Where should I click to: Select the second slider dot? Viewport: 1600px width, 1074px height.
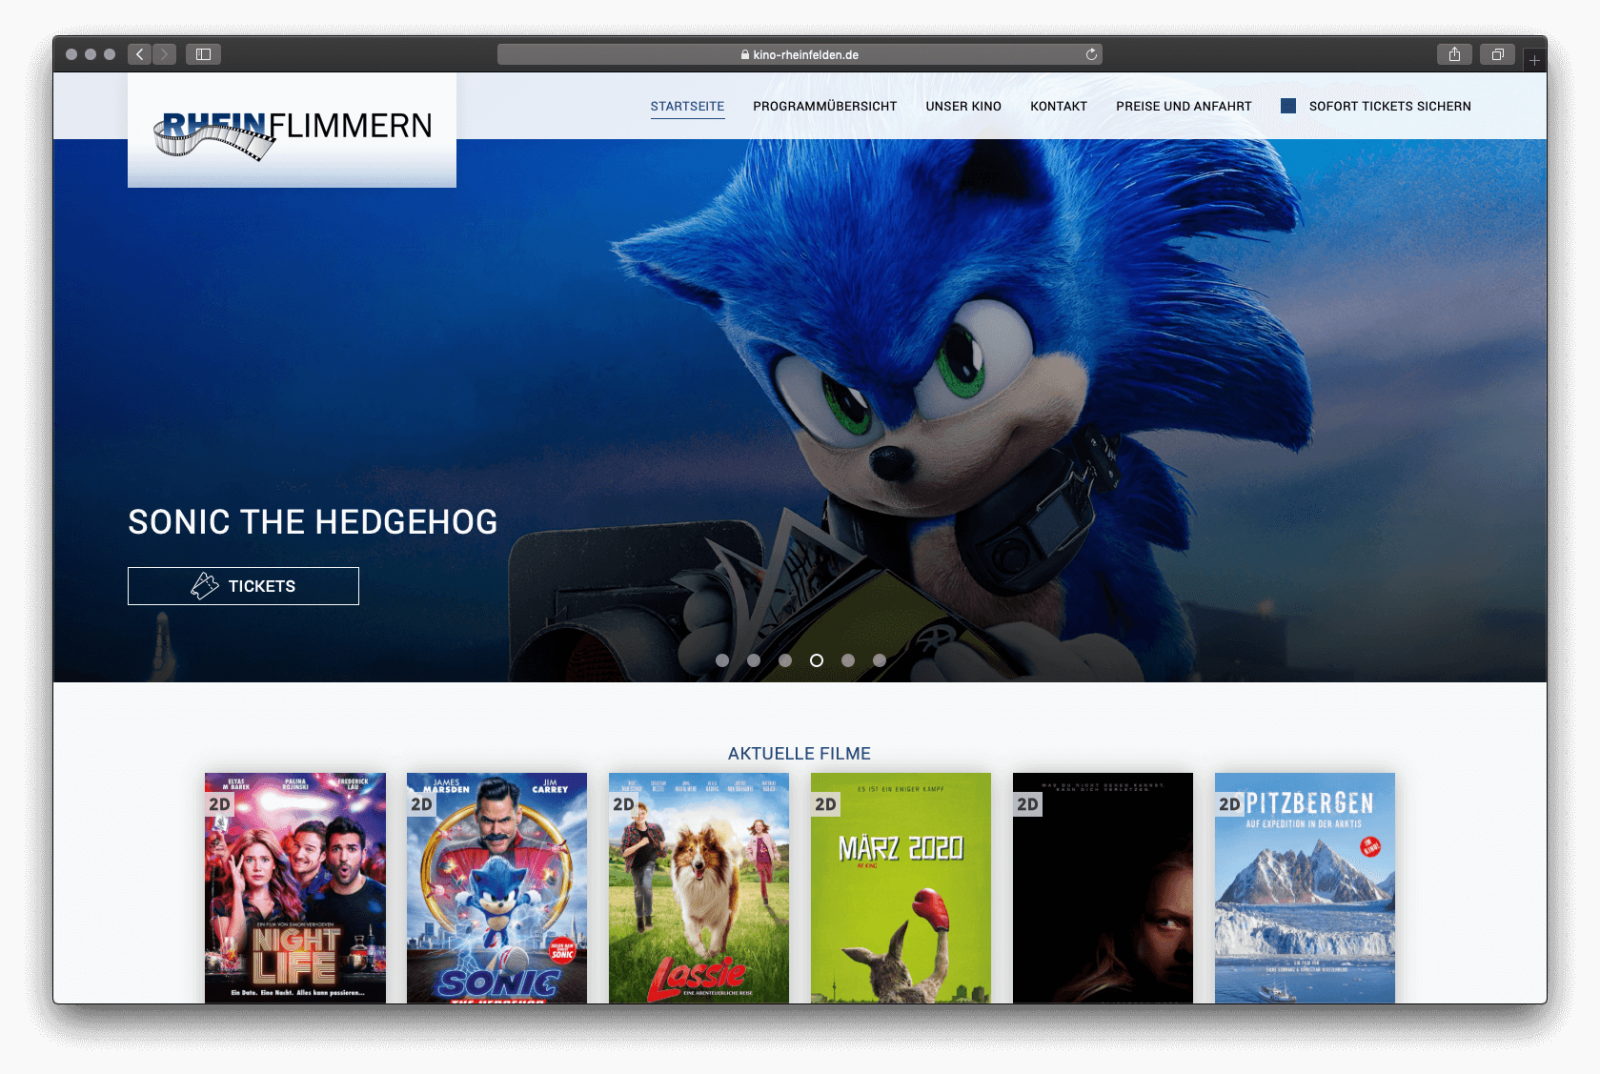(754, 660)
